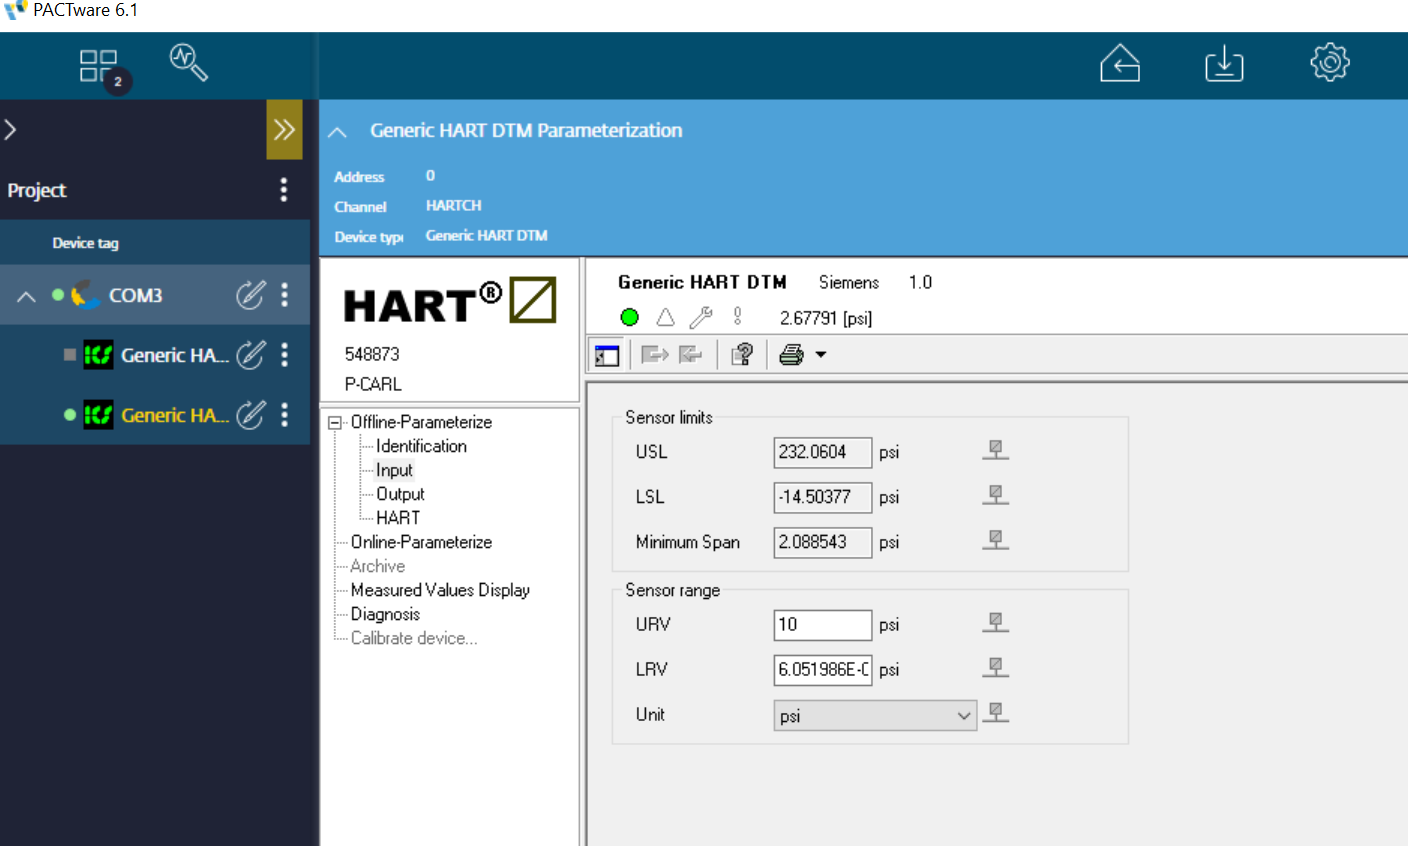Viewport: 1408px width, 846px height.
Task: Click the printer icon in DTM toolbar
Action: pos(791,355)
